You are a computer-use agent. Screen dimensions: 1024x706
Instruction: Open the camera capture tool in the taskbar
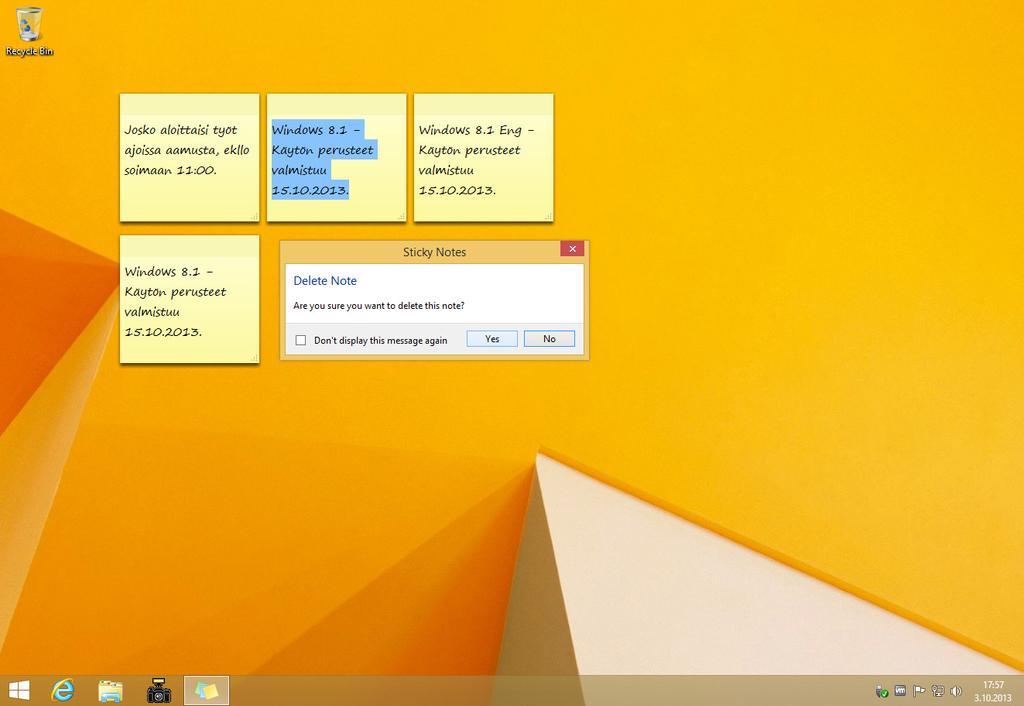pyautogui.click(x=159, y=691)
